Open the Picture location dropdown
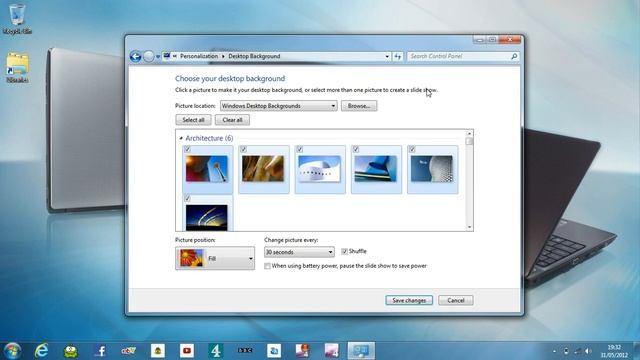 [278, 106]
